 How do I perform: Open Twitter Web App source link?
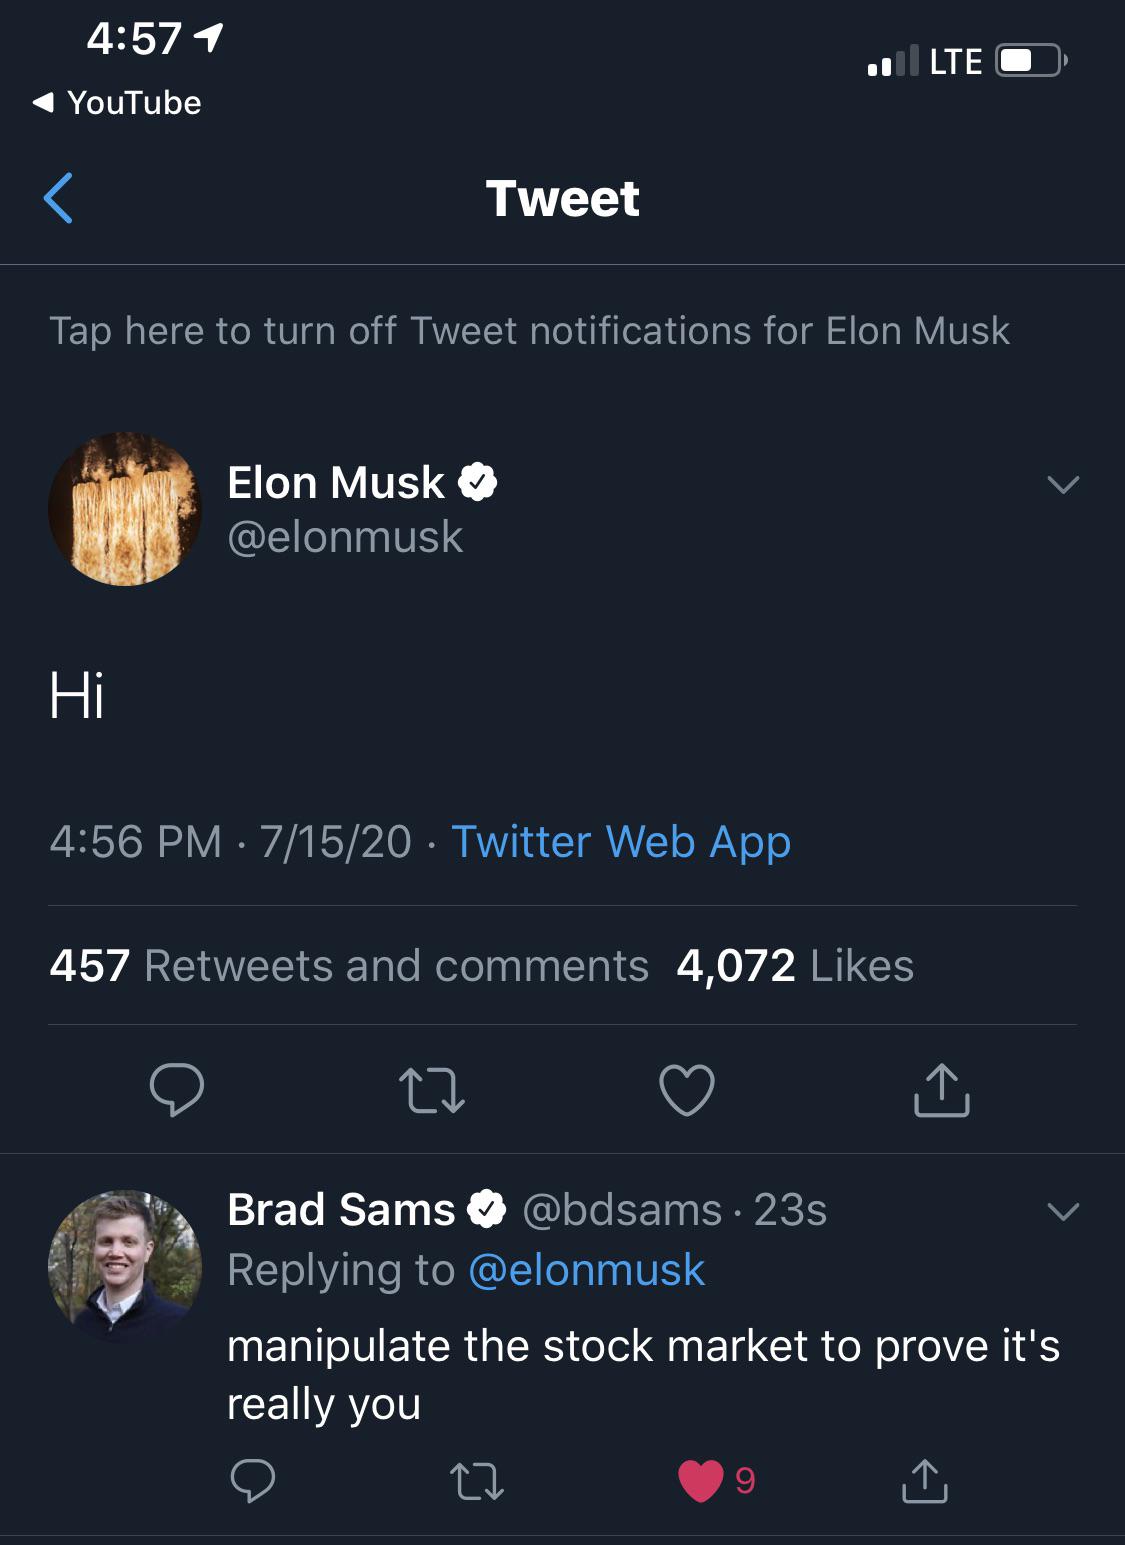[621, 842]
